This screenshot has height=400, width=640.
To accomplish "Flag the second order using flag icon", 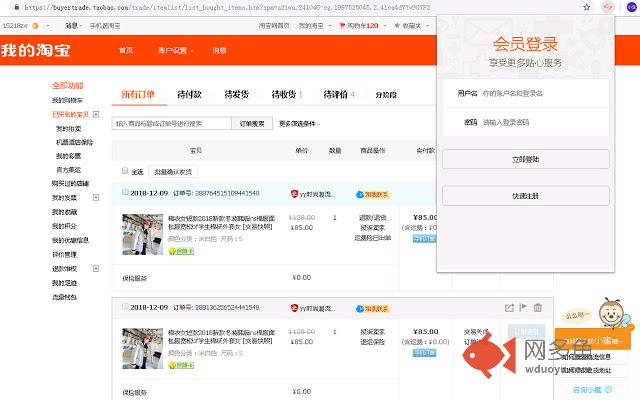I will pos(523,308).
